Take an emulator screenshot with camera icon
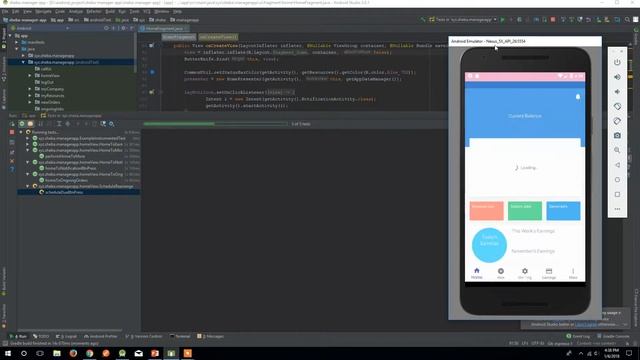Image resolution: width=640 pixels, height=360 pixels. 617,136
